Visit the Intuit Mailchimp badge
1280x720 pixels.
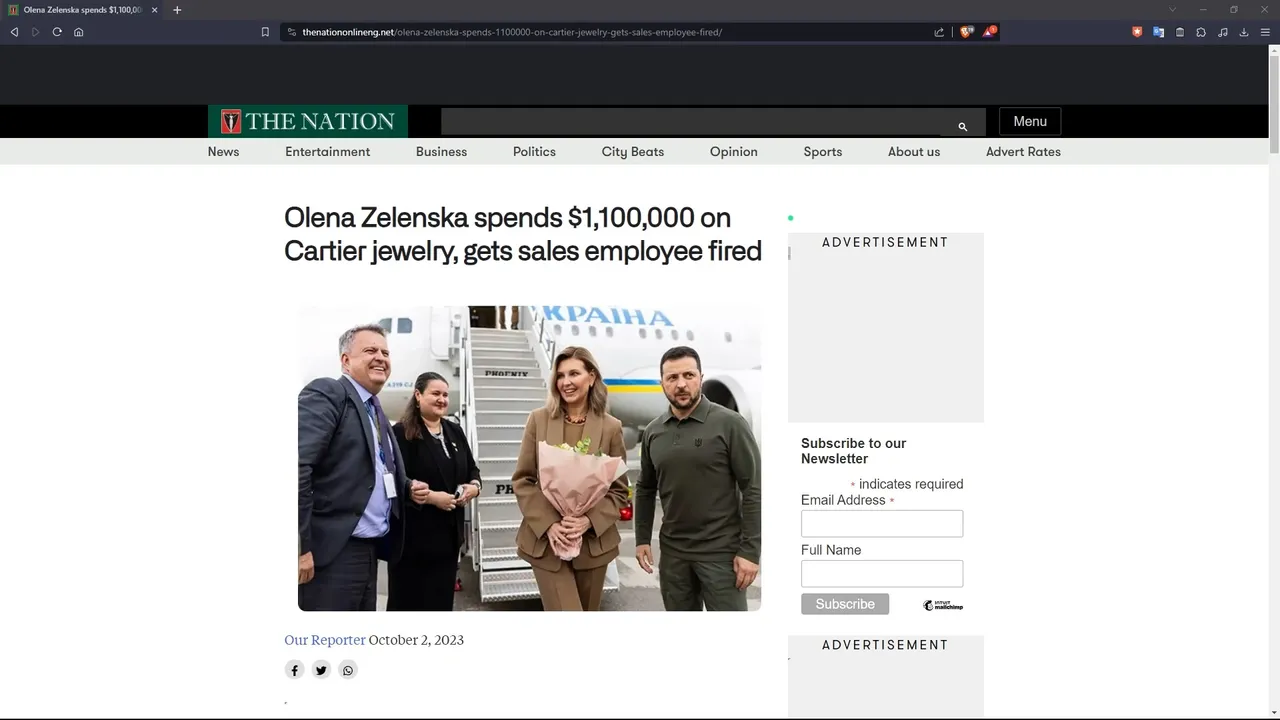943,605
